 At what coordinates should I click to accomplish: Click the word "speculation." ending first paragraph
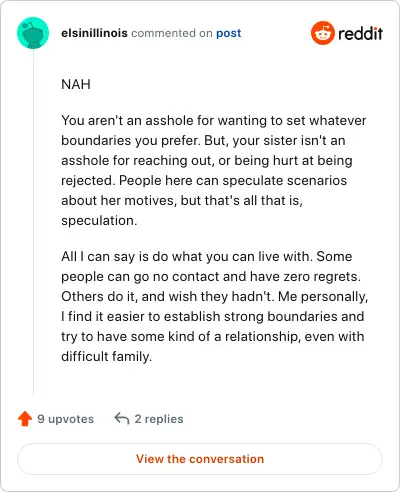[99, 221]
